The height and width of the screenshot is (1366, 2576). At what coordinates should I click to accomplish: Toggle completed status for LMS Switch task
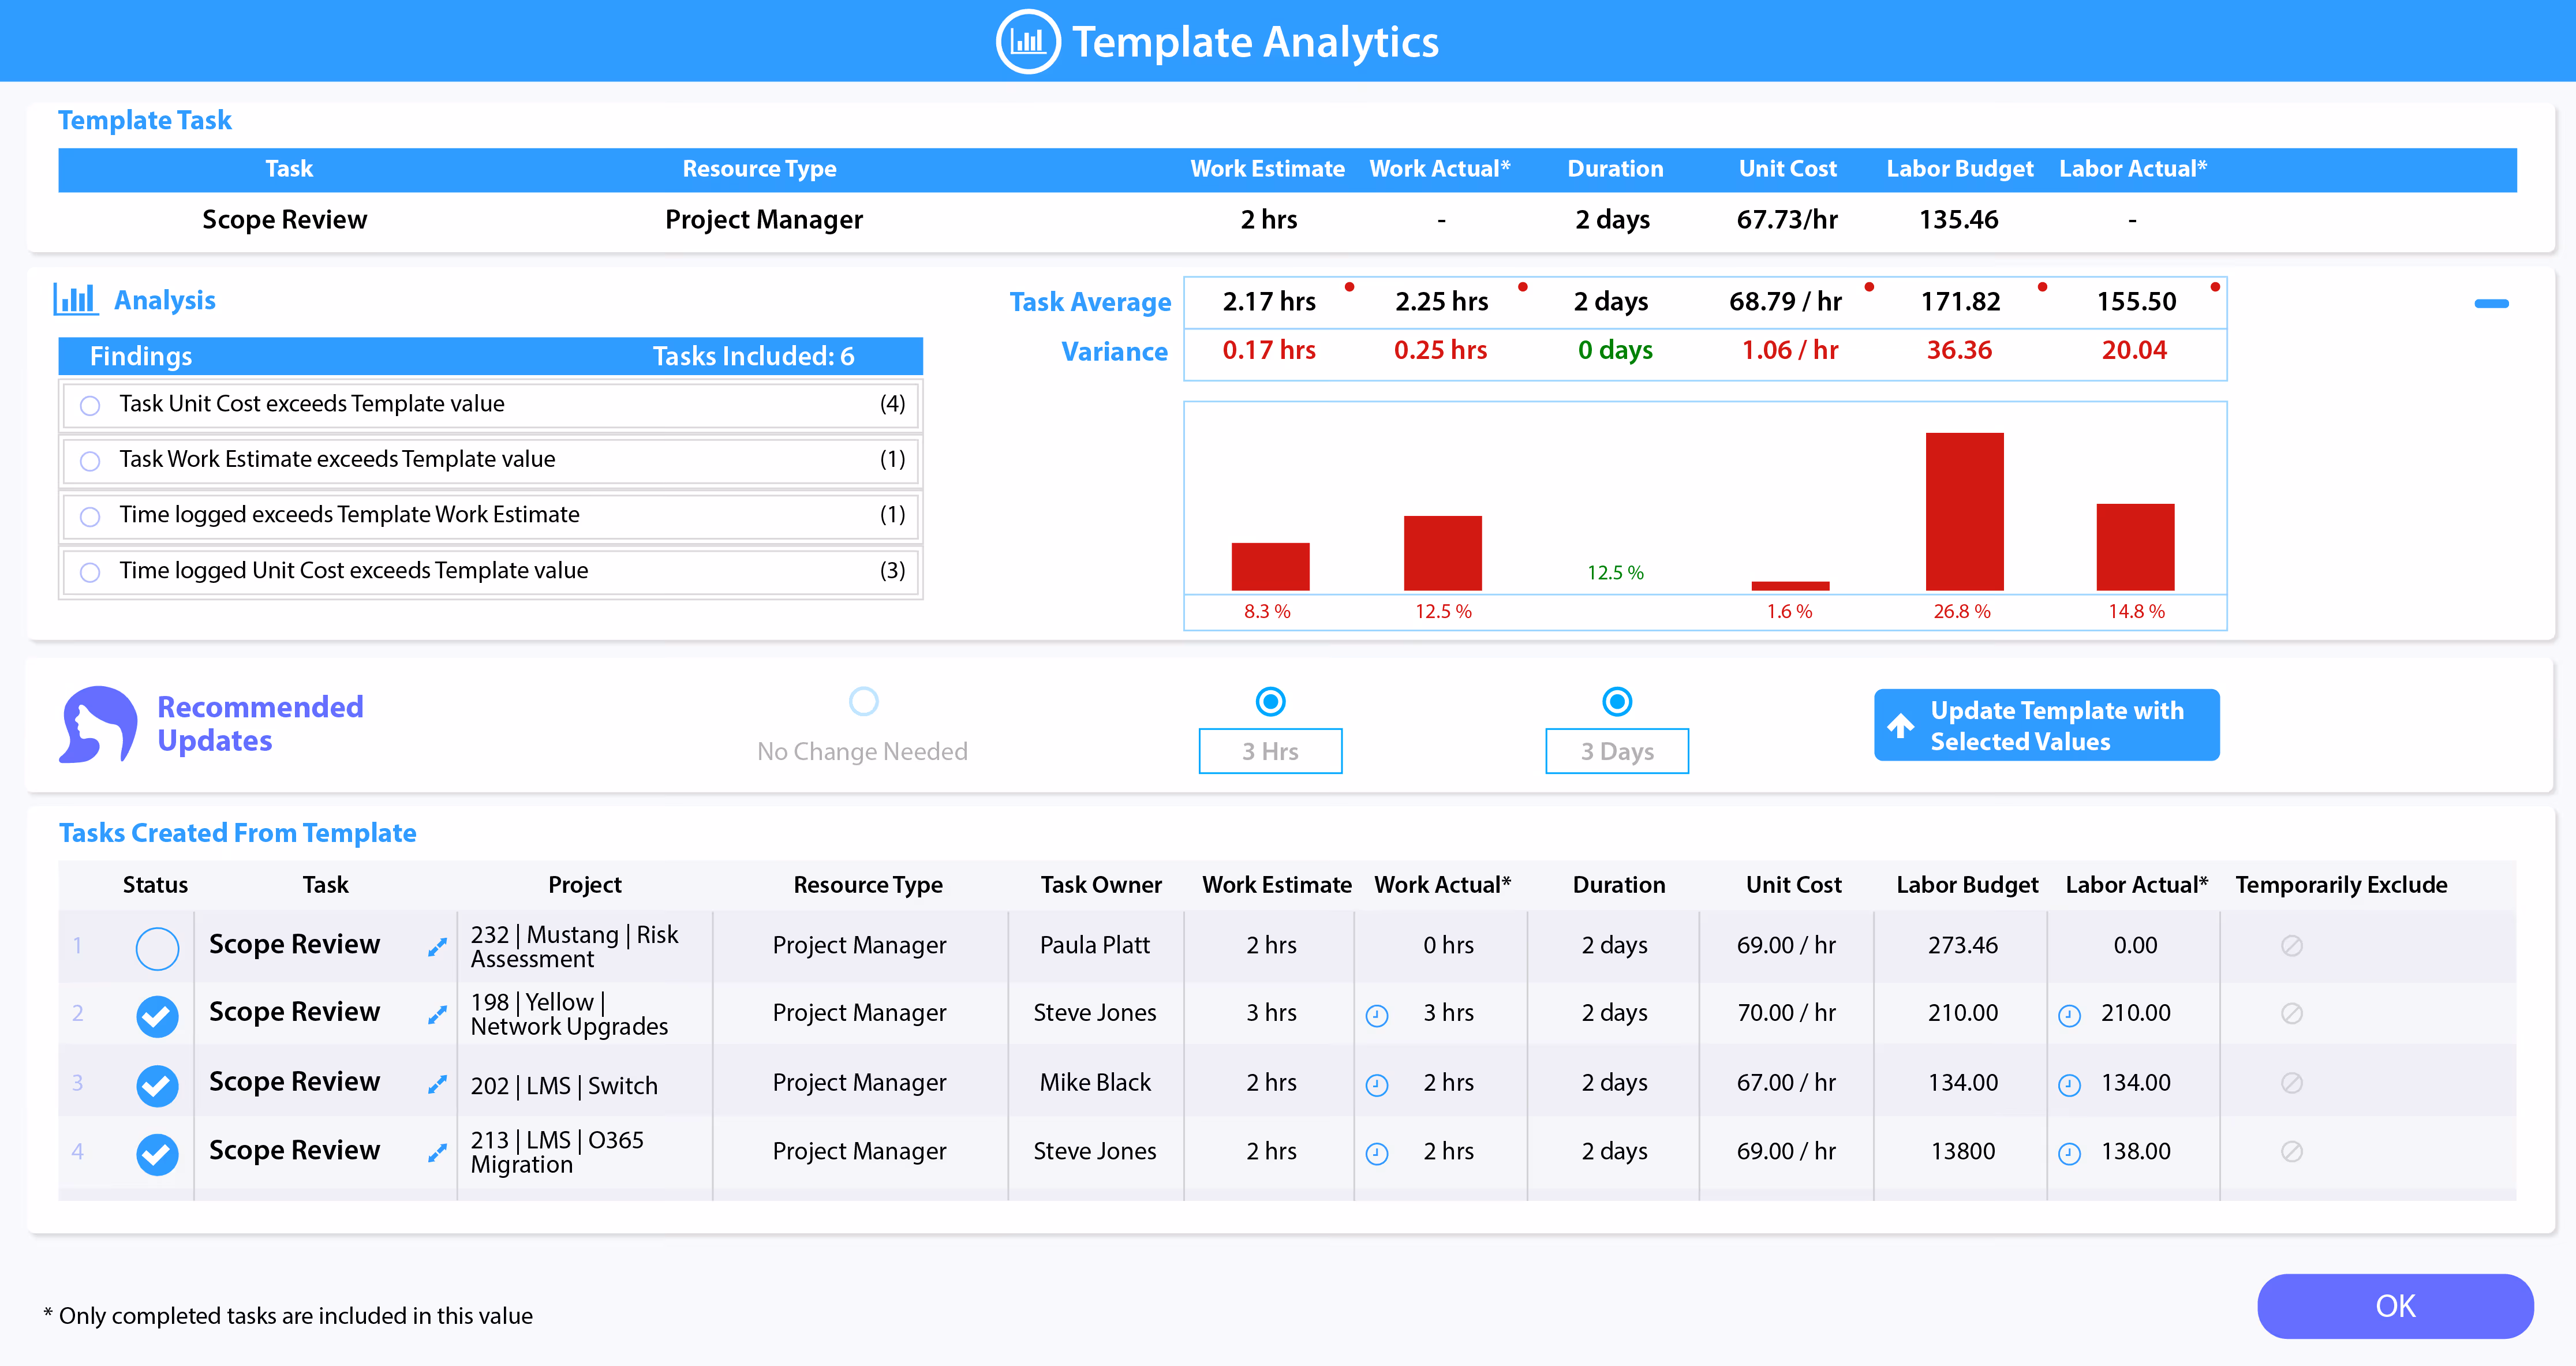point(157,1085)
